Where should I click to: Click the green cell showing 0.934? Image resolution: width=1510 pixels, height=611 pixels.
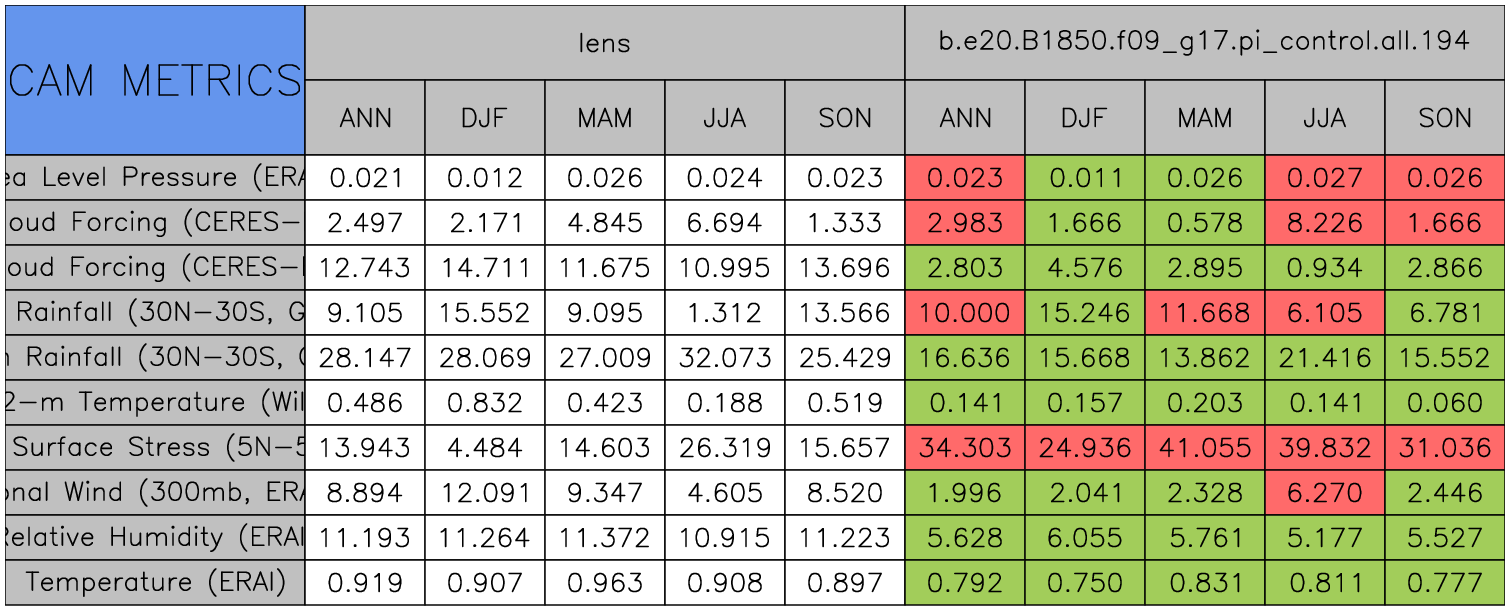click(1325, 268)
